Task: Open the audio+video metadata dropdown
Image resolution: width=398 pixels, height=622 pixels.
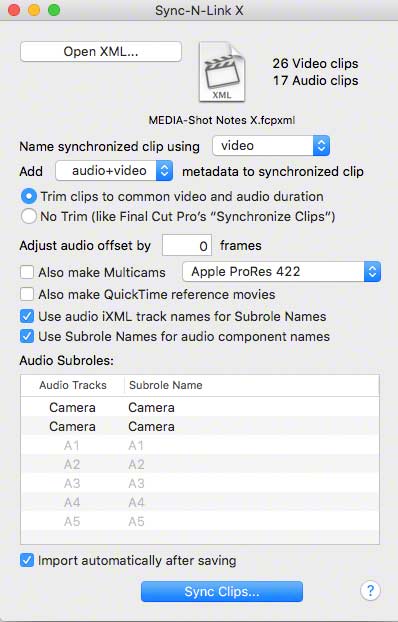Action: [x=114, y=171]
